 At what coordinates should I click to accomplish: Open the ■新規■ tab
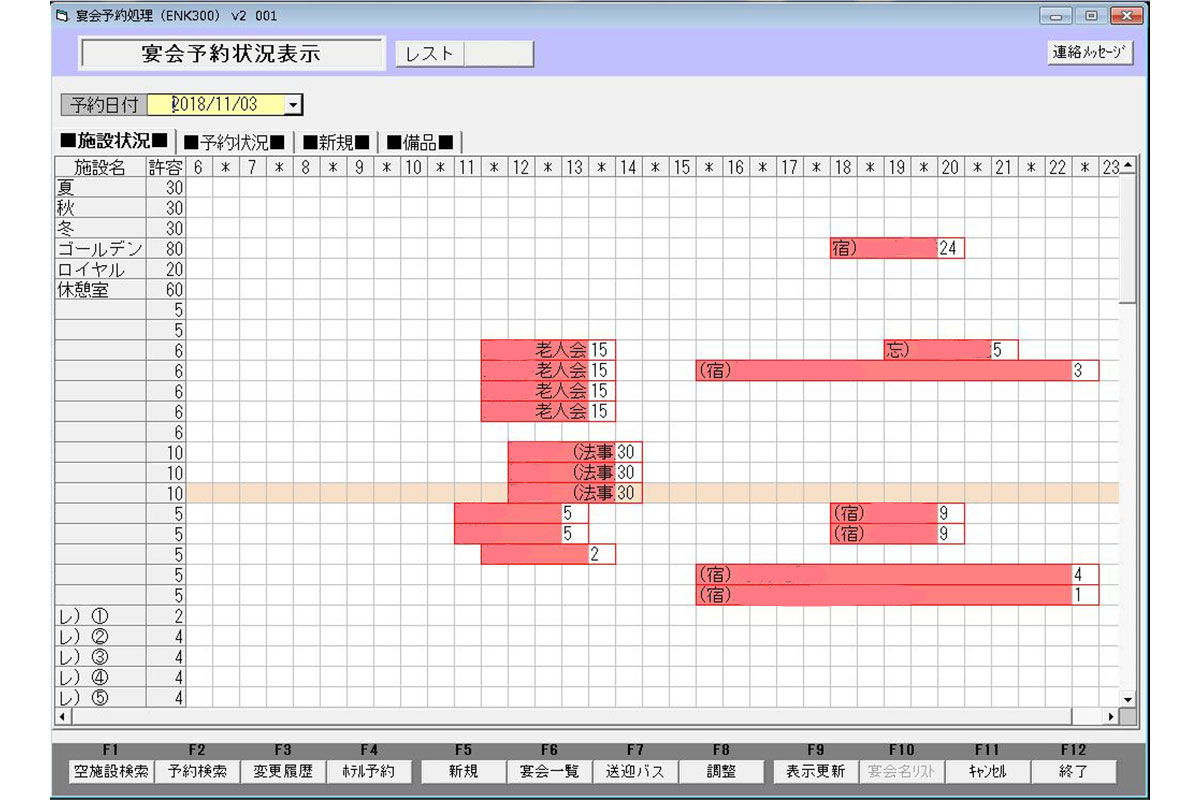coord(337,141)
